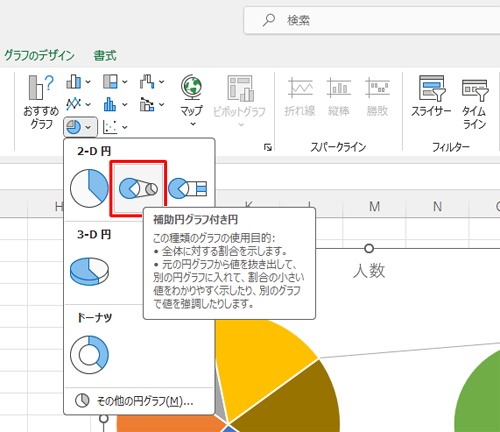Expand the scatter chart dropdown arrow

coord(125,127)
